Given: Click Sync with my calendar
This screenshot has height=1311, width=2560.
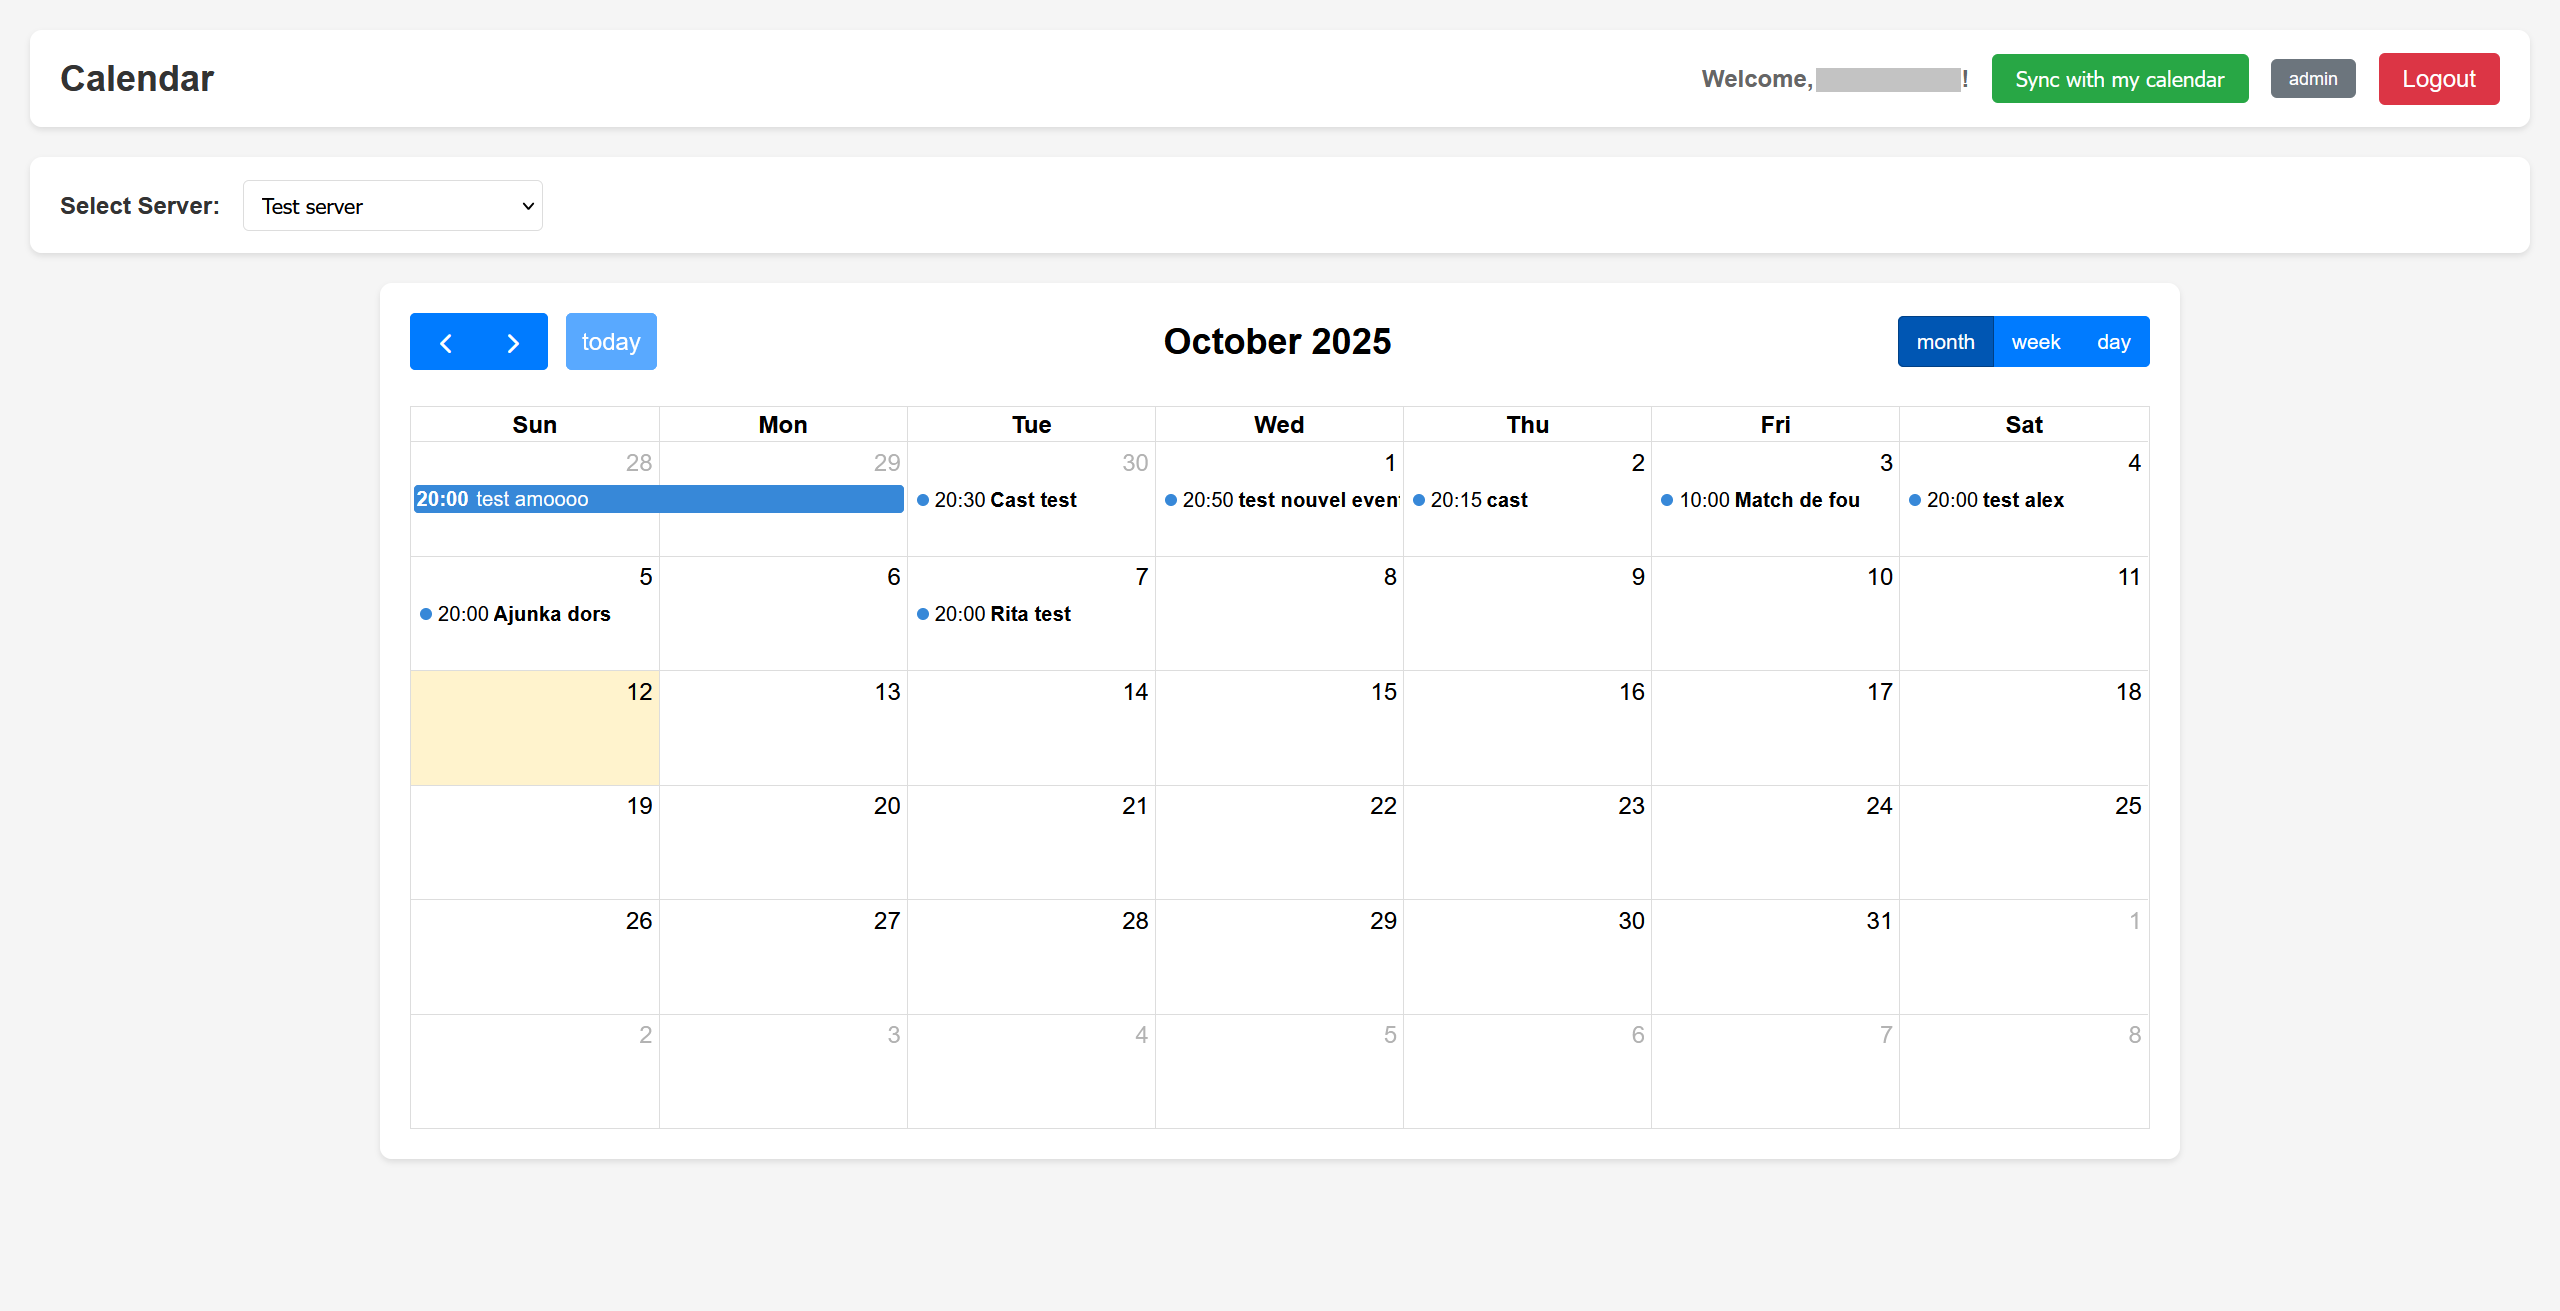Looking at the screenshot, I should click(2119, 78).
